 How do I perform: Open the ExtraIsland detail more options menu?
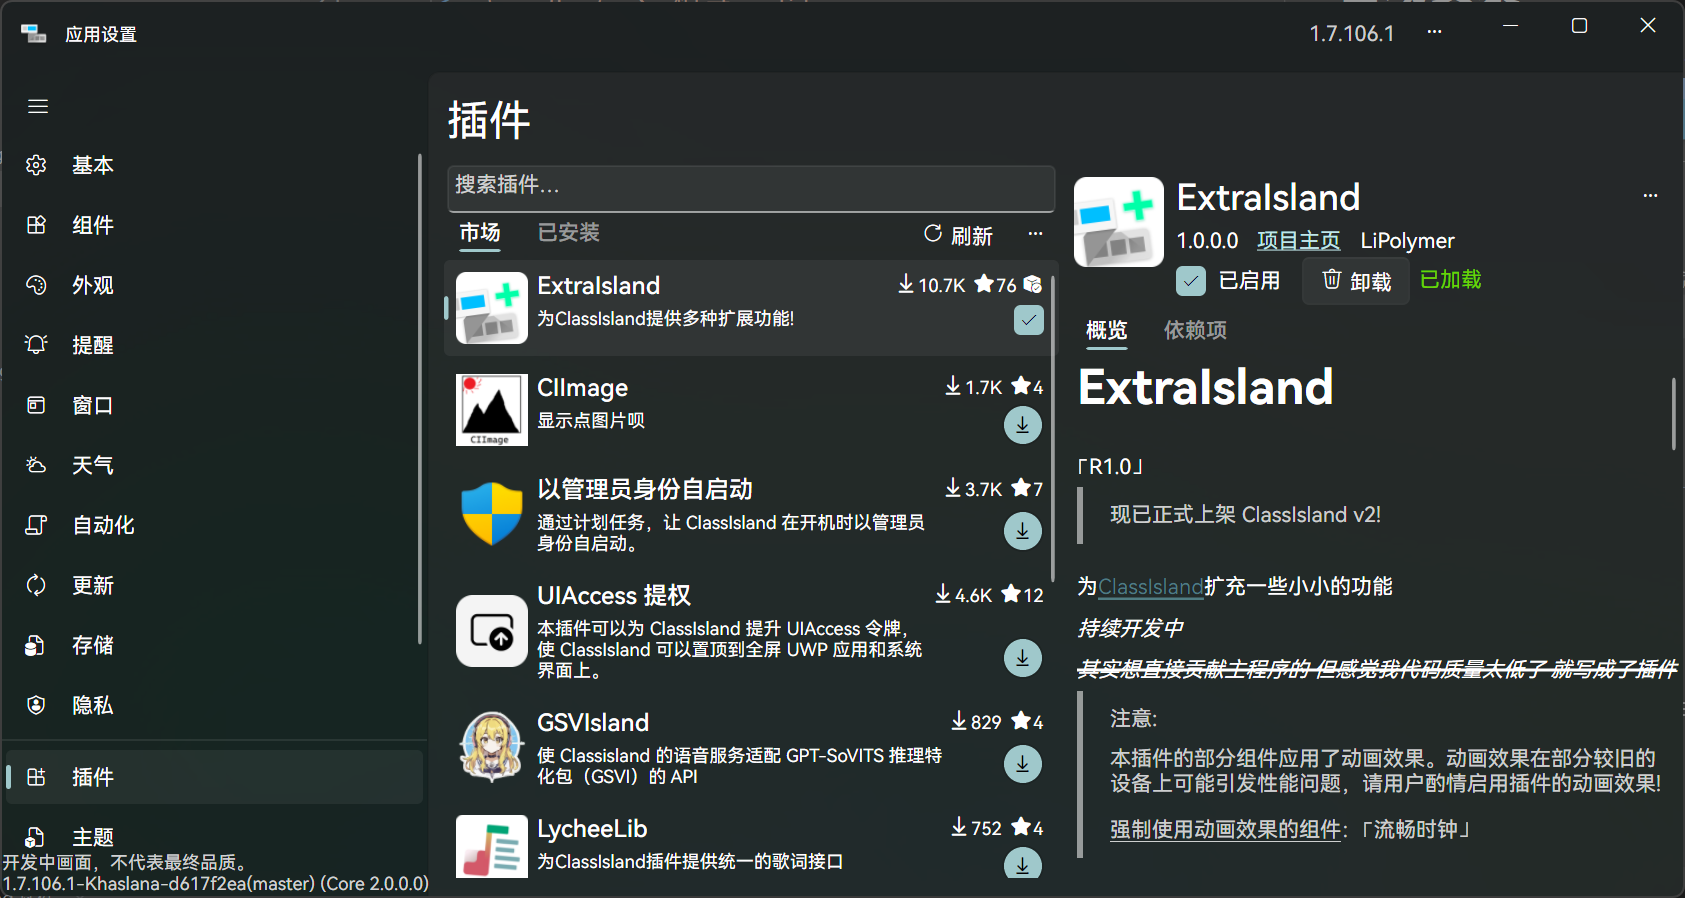pos(1650,196)
